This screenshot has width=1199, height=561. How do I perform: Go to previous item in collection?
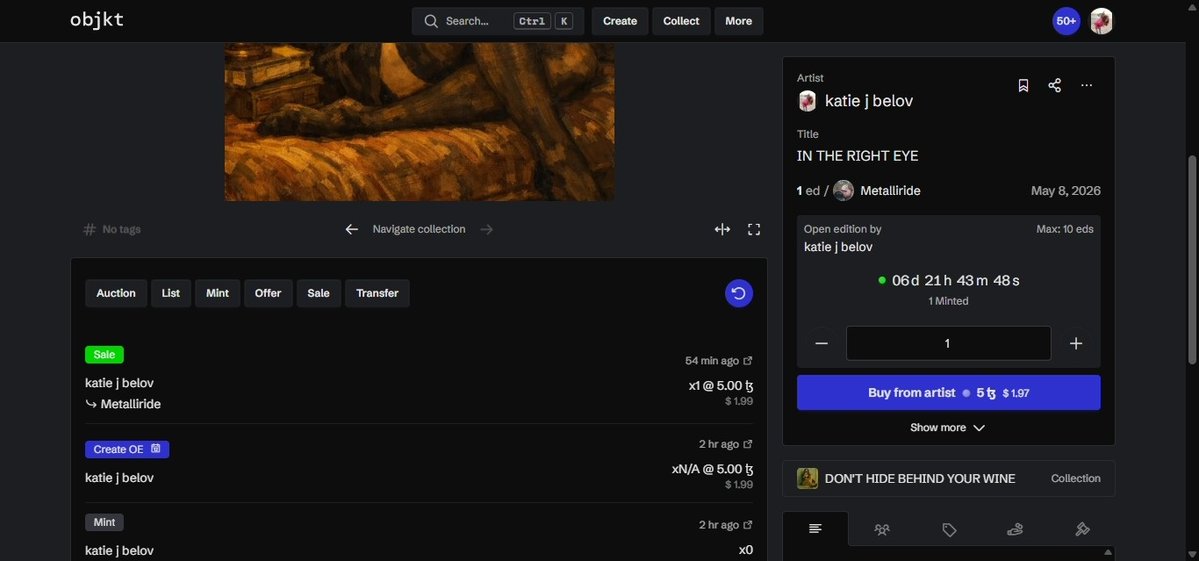pos(351,229)
